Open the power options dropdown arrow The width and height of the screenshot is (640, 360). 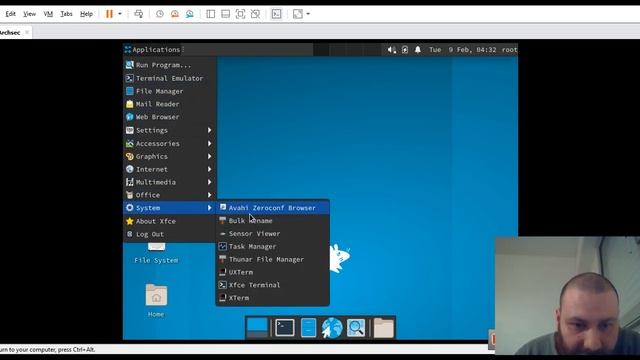(120, 14)
